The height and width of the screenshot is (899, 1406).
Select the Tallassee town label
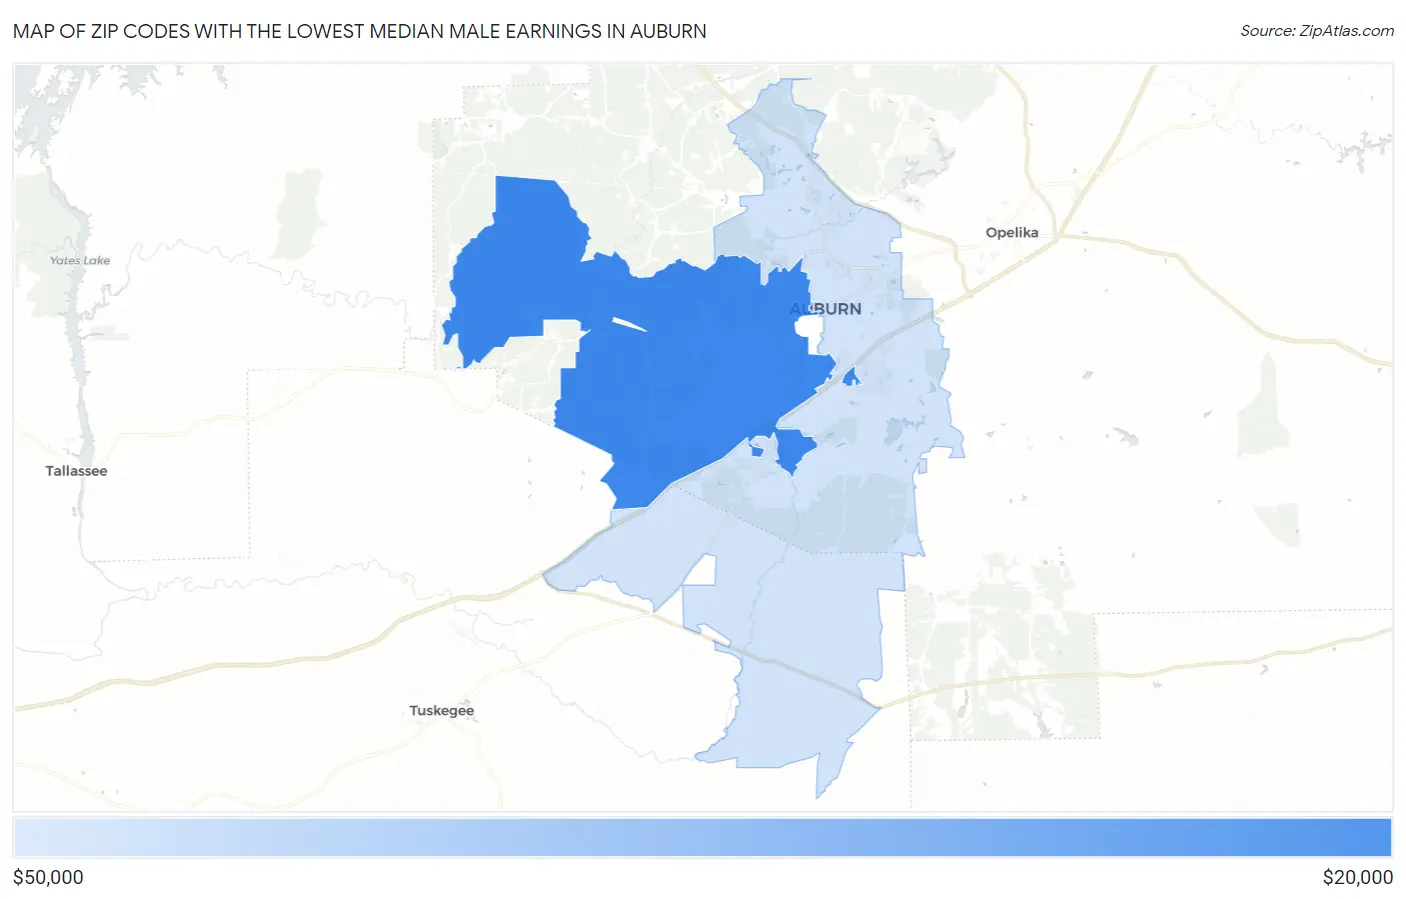tap(76, 471)
